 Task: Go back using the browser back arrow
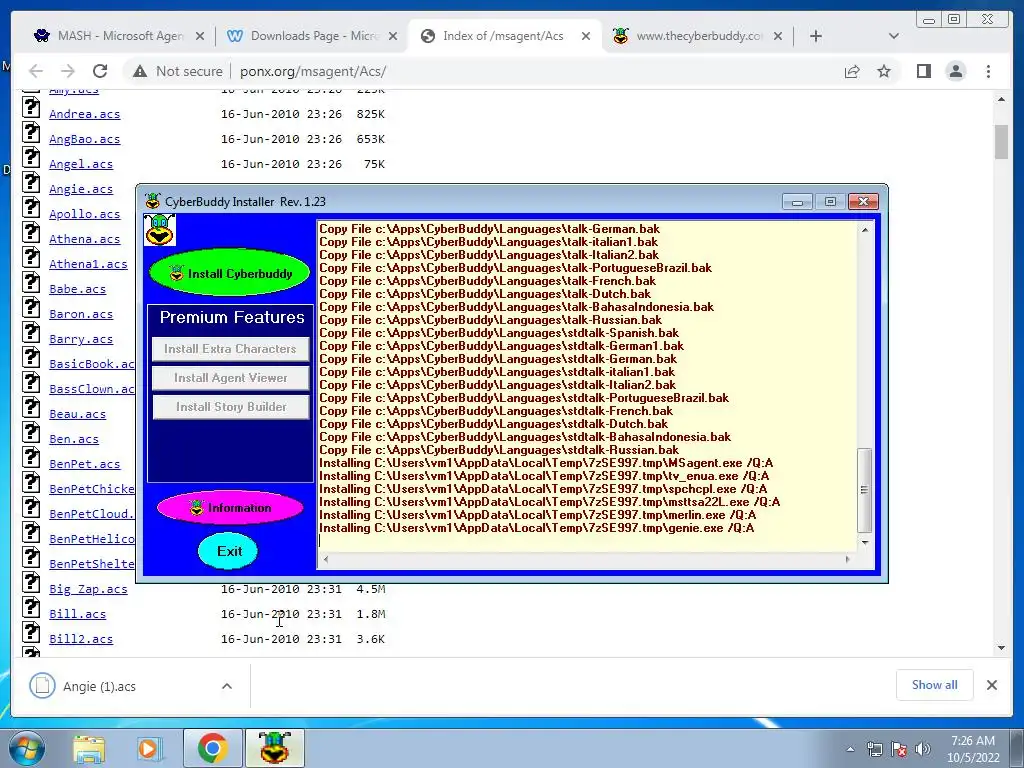[x=36, y=71]
